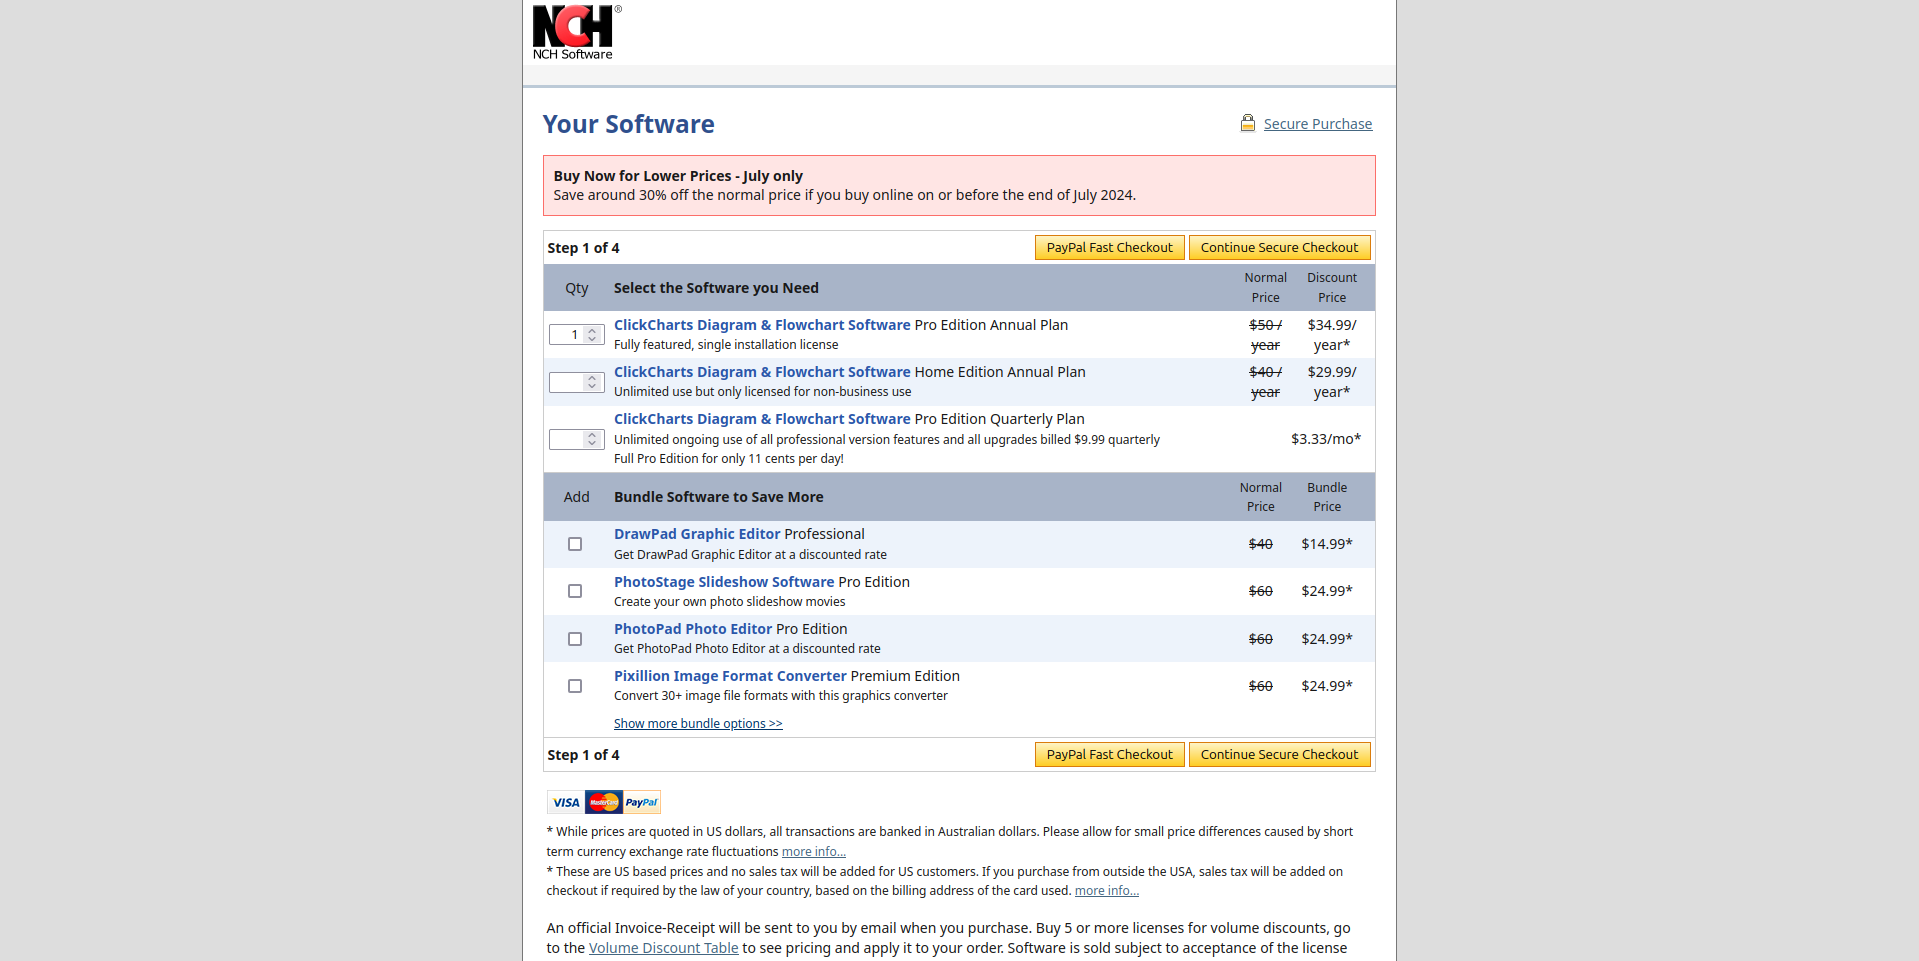Image resolution: width=1919 pixels, height=961 pixels.
Task: Increase quantity for Pro Edition Annual Plan
Action: 592,330
